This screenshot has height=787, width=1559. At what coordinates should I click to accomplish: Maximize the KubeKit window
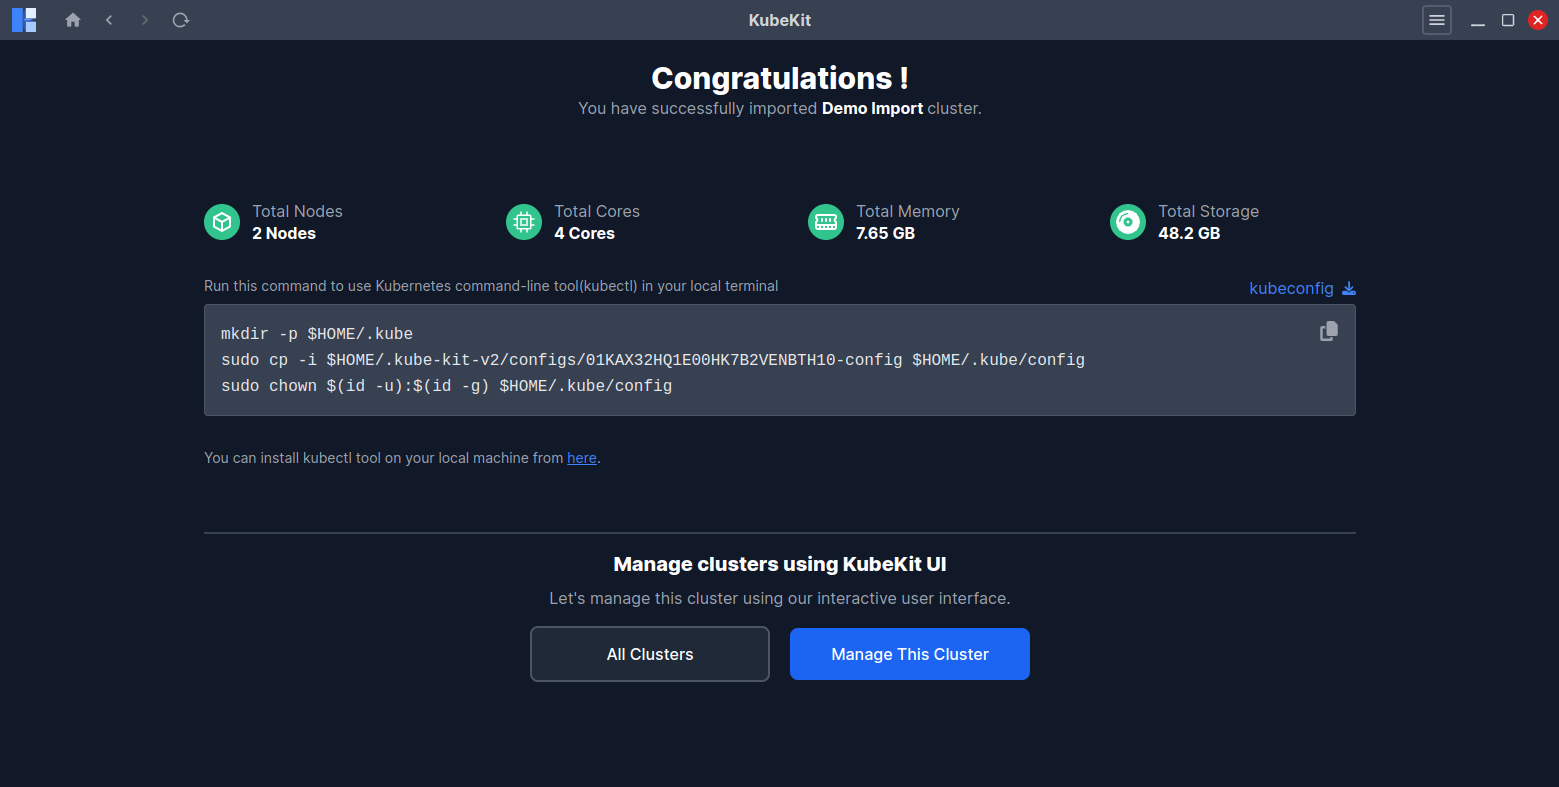(x=1508, y=20)
